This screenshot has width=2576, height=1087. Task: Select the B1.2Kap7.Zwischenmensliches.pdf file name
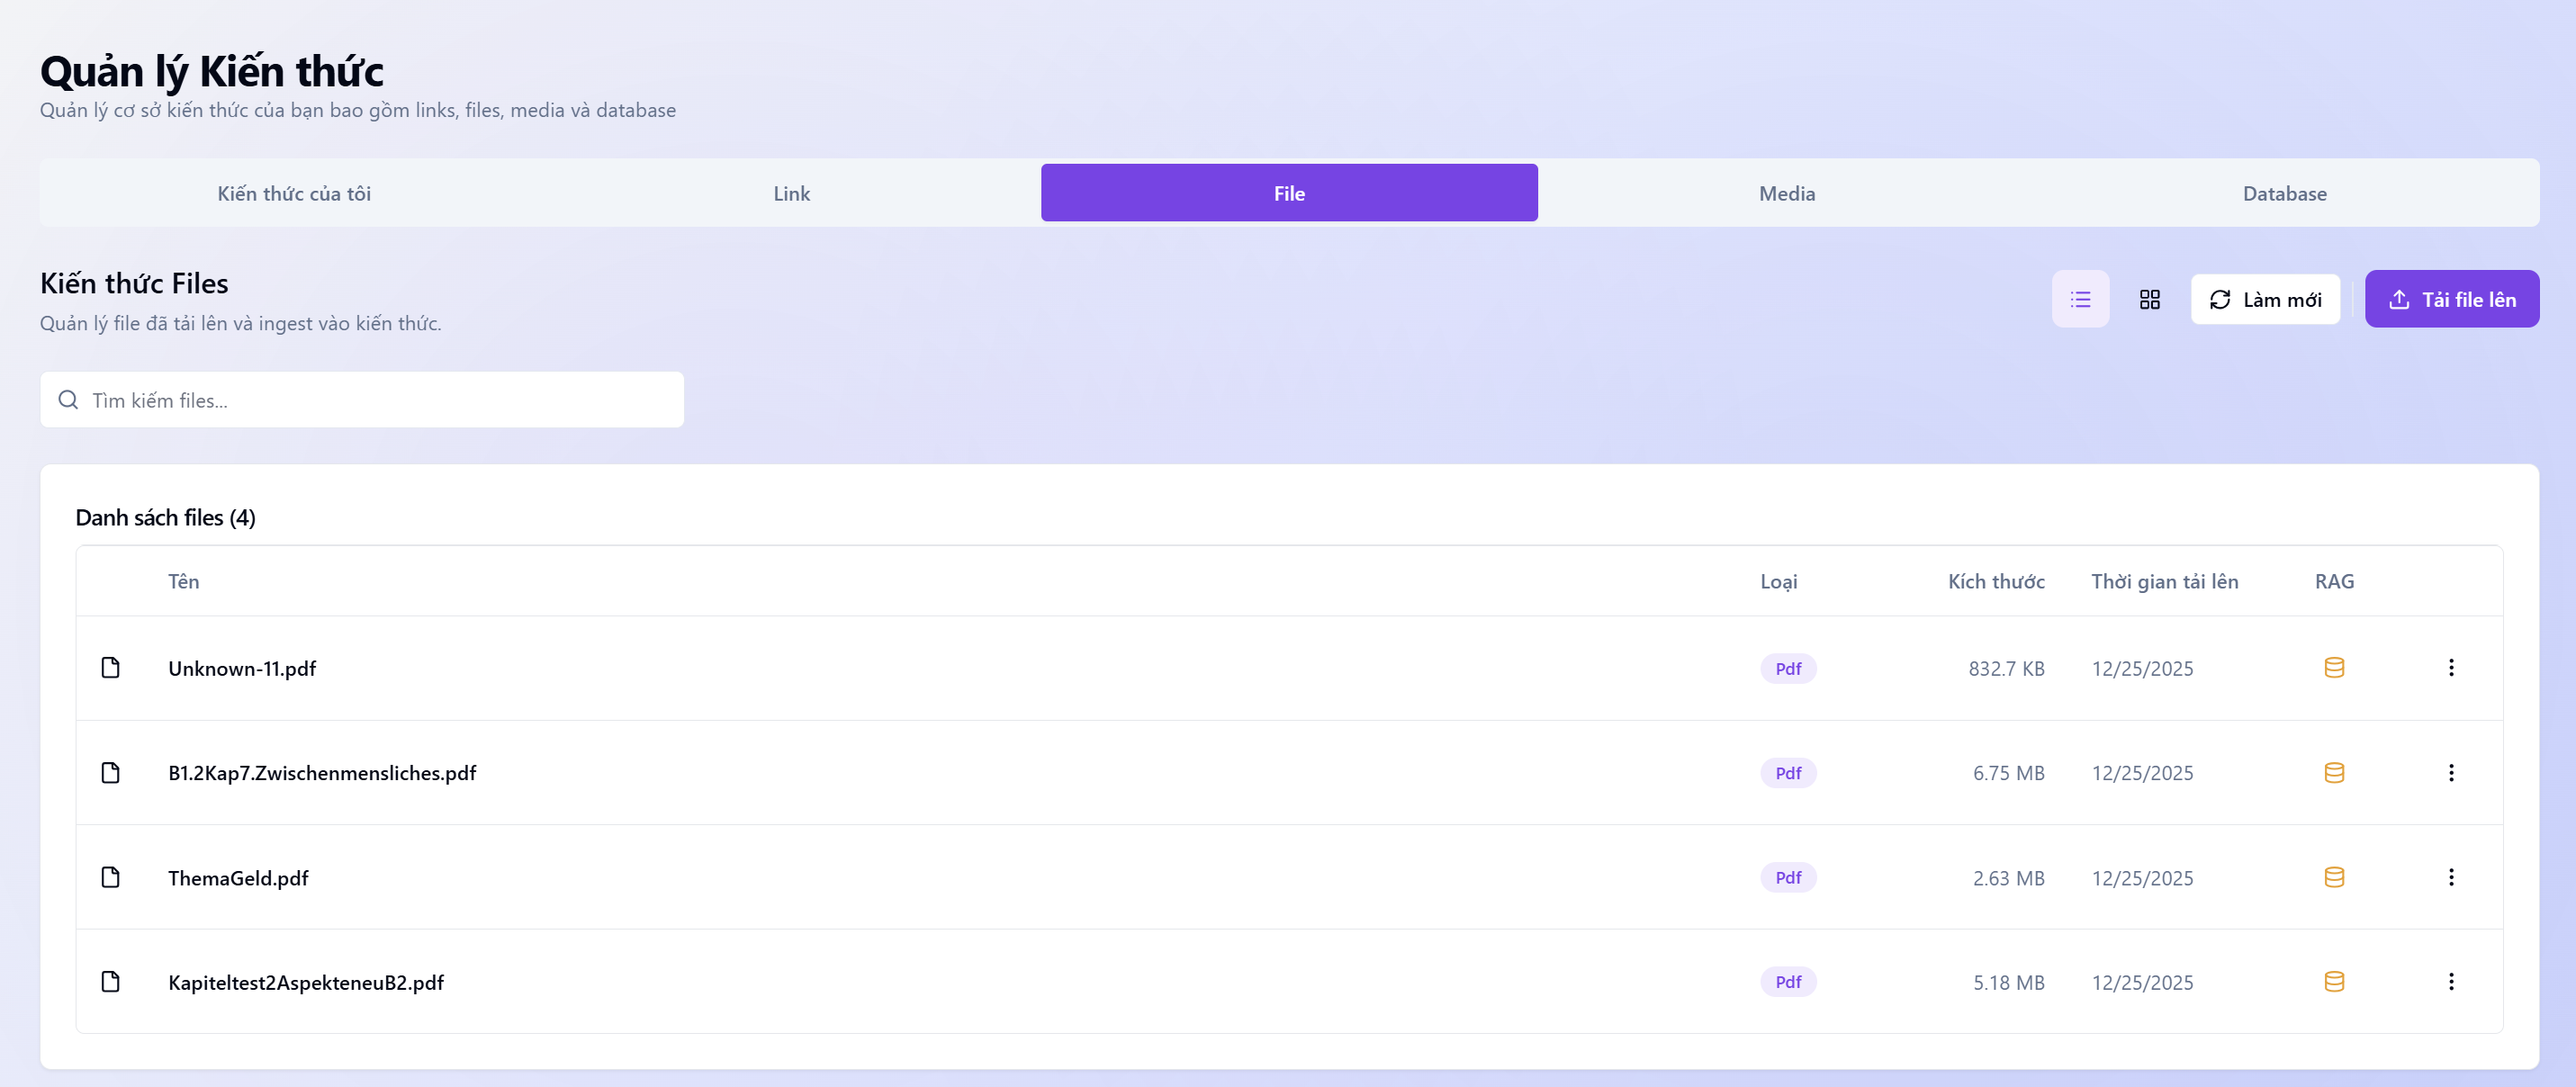(x=322, y=773)
